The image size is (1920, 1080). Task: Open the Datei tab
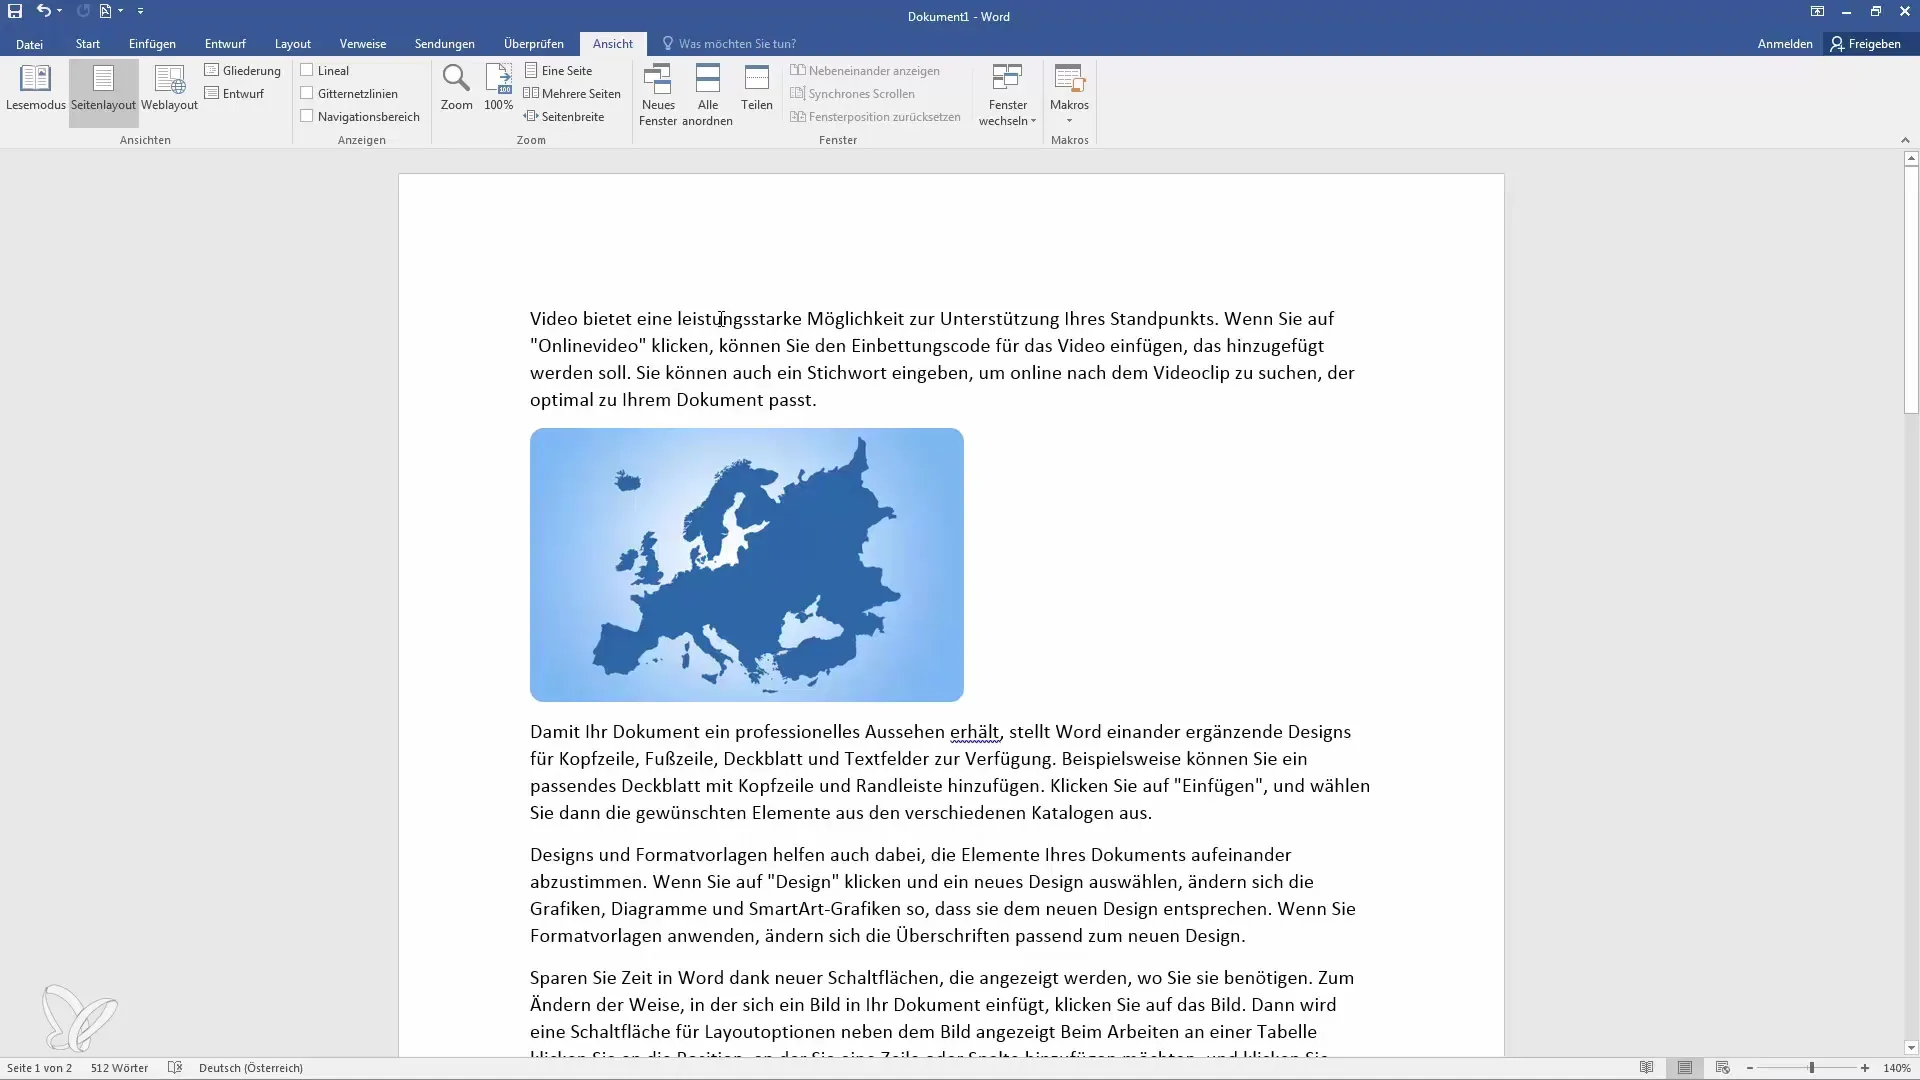pyautogui.click(x=29, y=44)
